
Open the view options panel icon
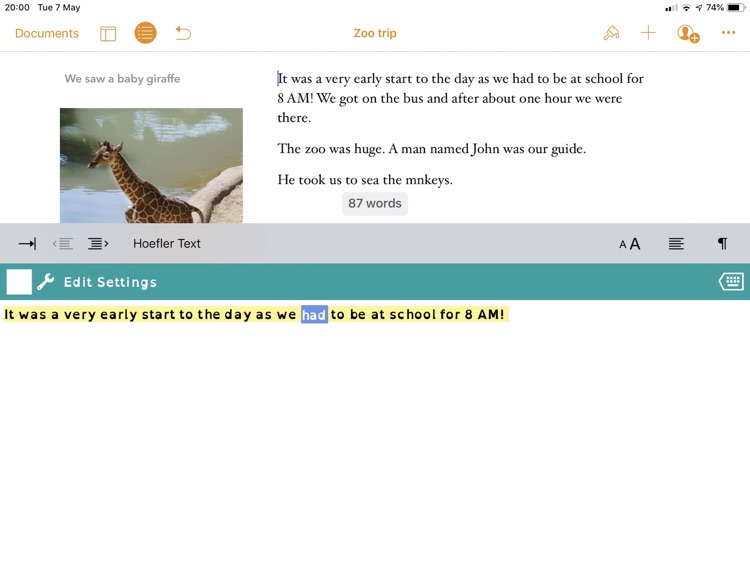coord(108,33)
